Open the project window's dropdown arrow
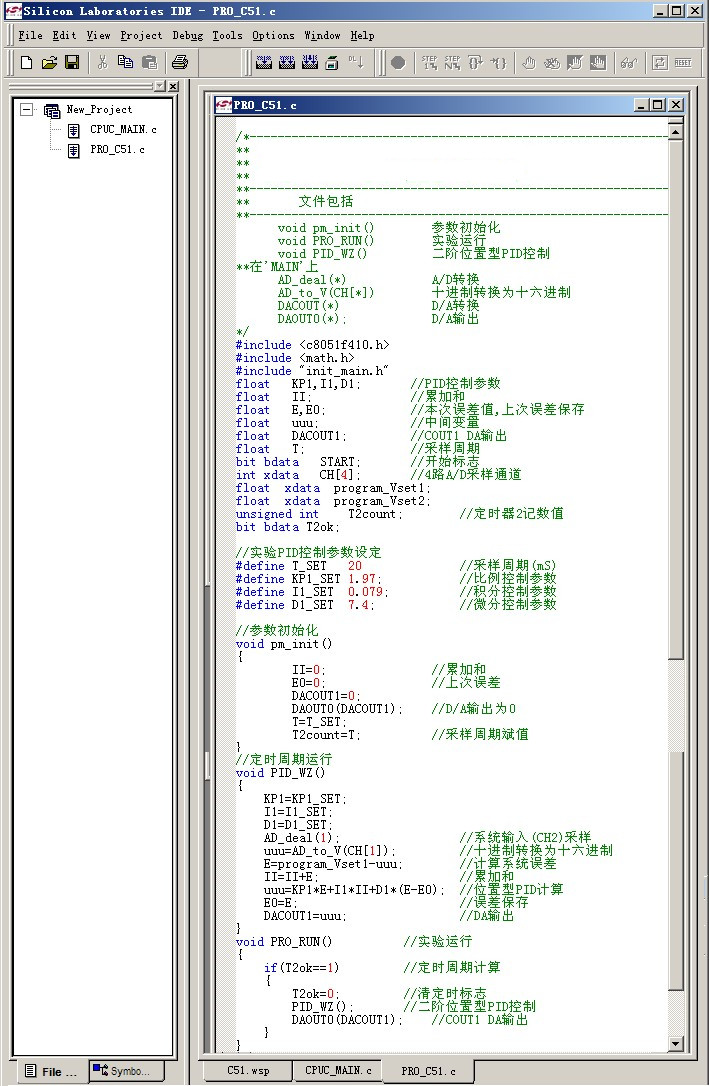Image resolution: width=709 pixels, height=1086 pixels. tap(159, 87)
